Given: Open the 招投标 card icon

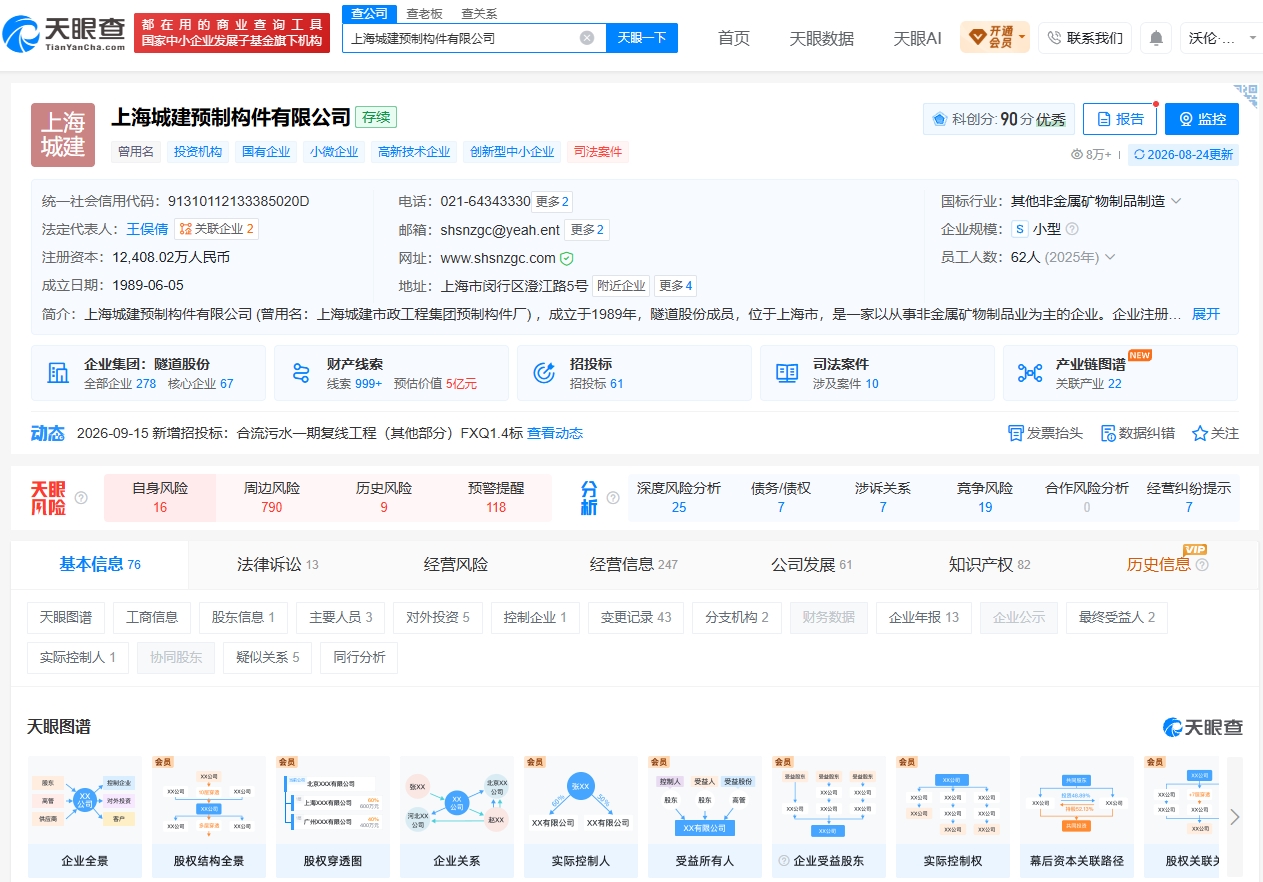Looking at the screenshot, I should 544,373.
